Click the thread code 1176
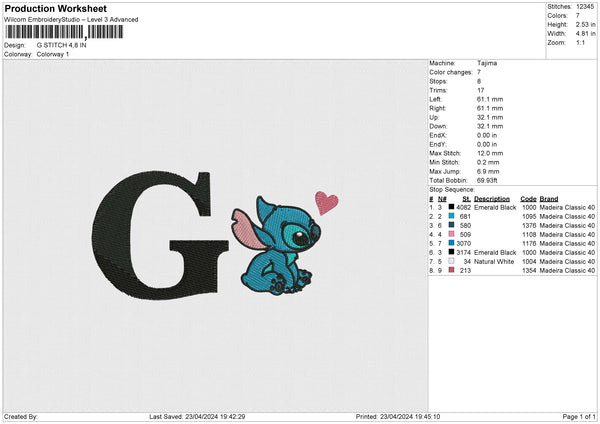This screenshot has height=424, width=600. tap(529, 243)
